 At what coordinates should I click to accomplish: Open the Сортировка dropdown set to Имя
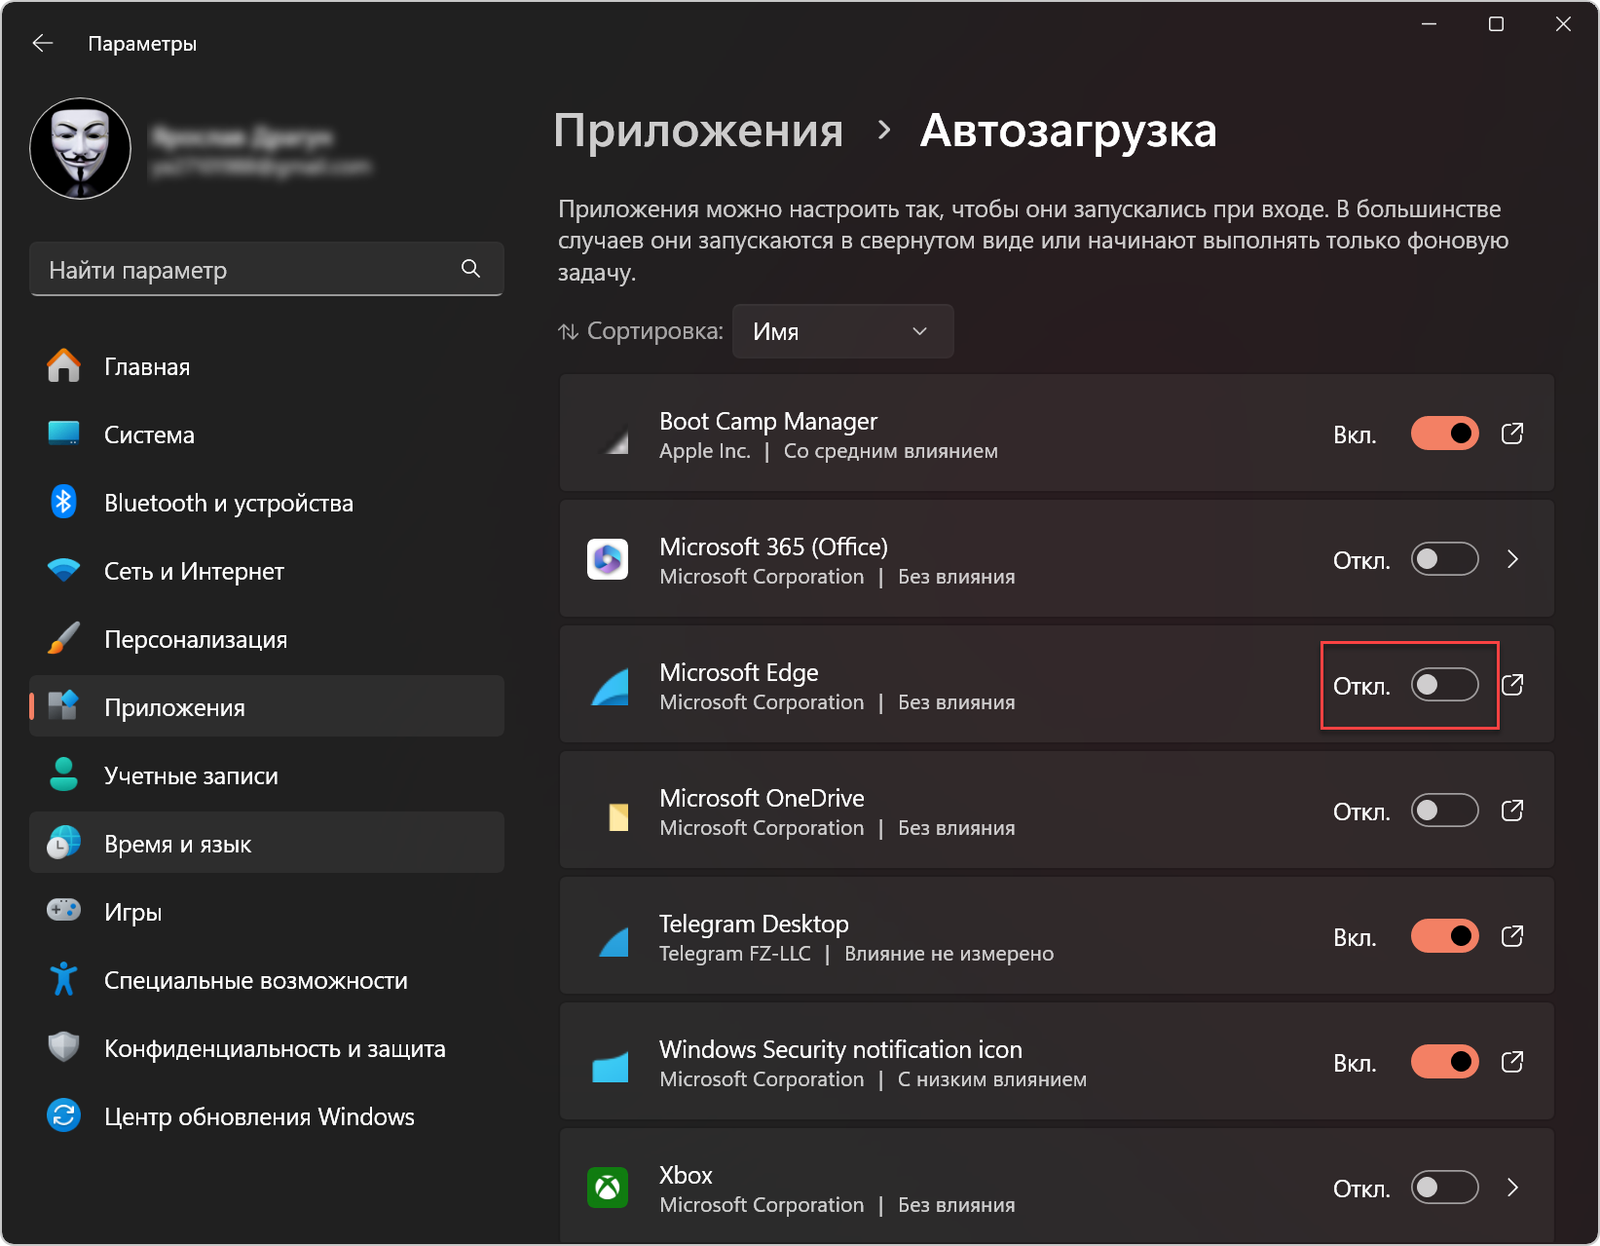(x=843, y=331)
